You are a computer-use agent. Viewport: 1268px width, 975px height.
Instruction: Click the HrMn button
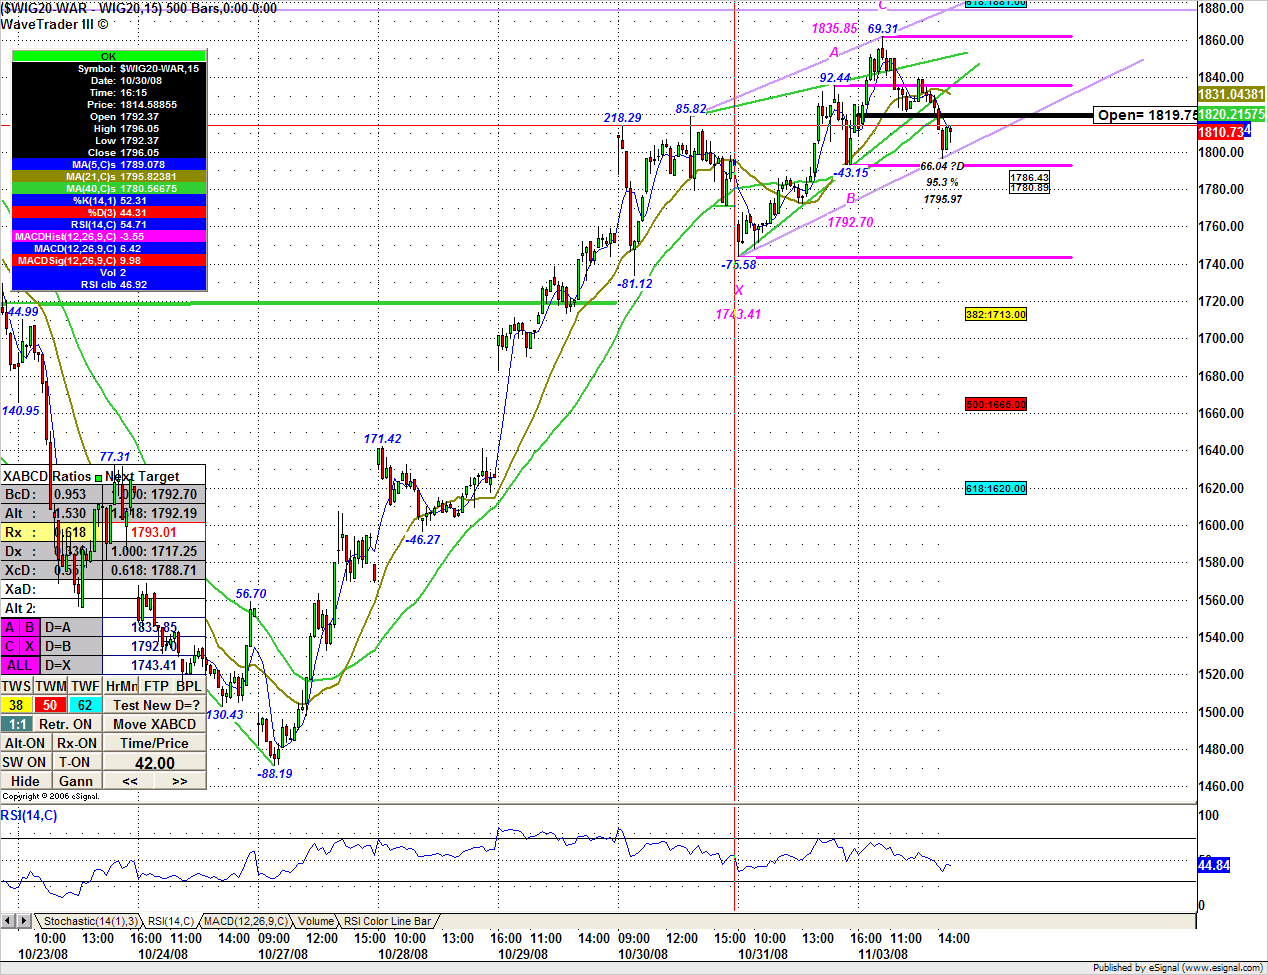121,686
